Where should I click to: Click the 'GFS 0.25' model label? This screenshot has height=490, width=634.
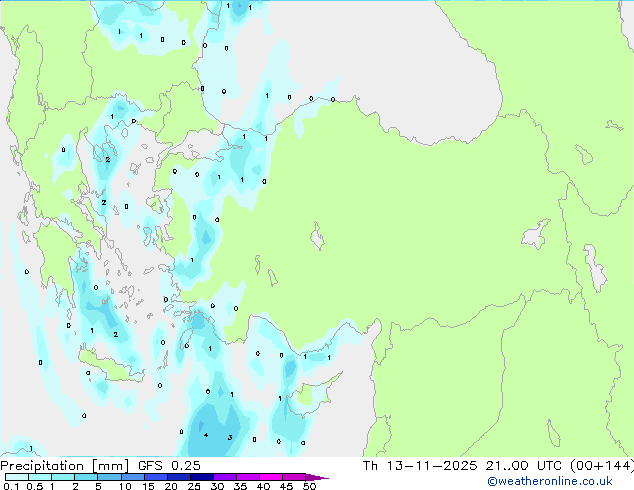click(x=169, y=466)
